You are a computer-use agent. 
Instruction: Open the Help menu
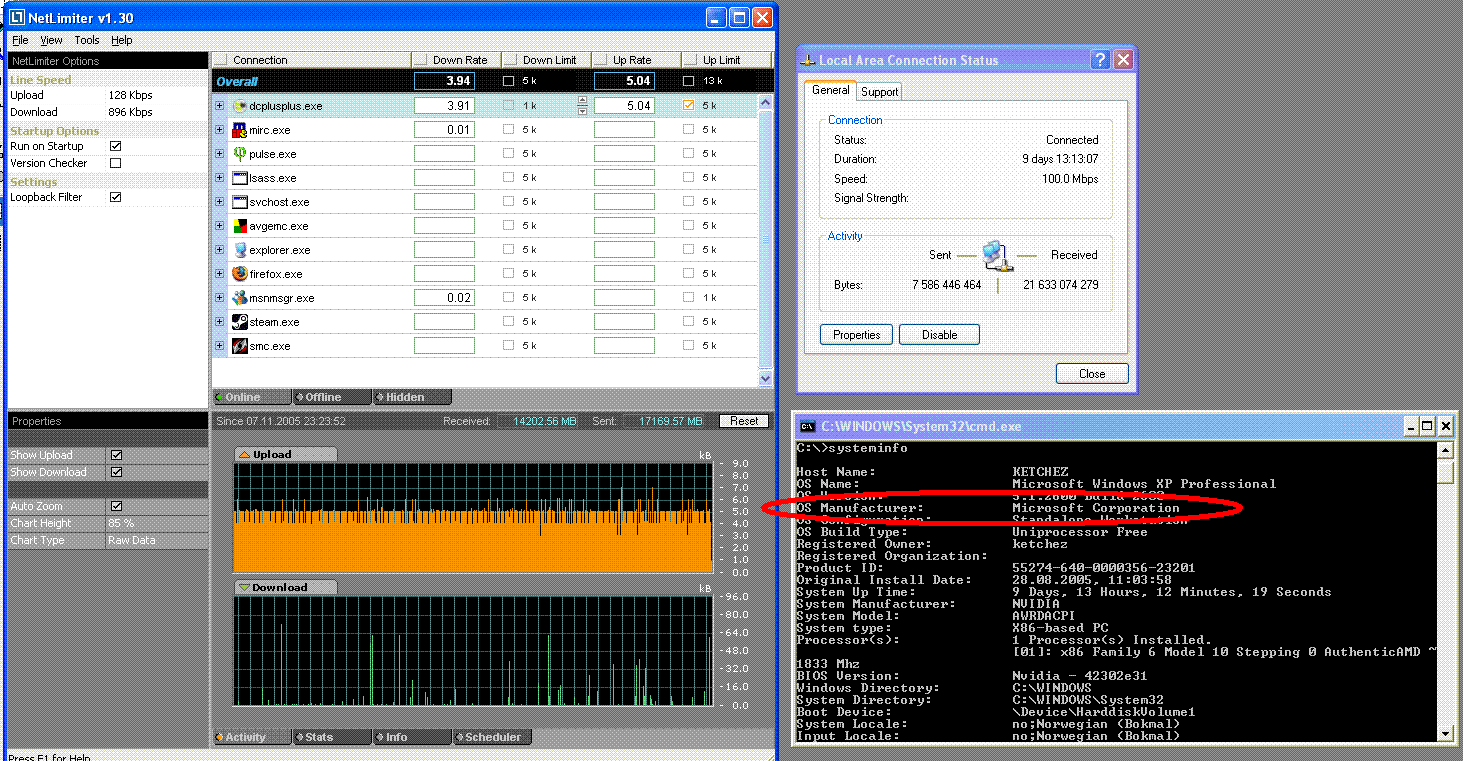[x=122, y=40]
